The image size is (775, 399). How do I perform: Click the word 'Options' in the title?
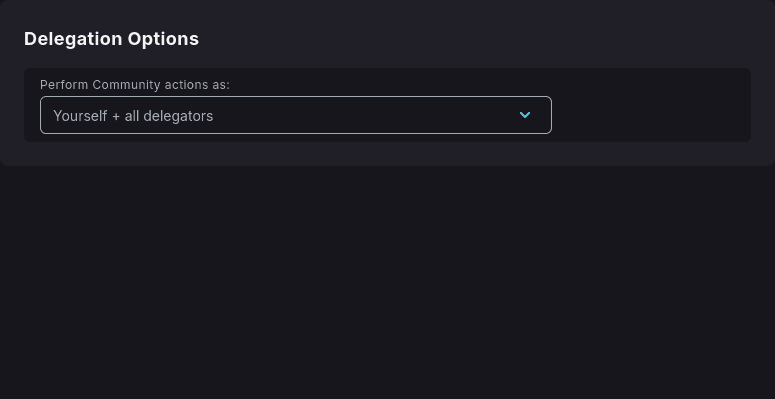click(163, 39)
